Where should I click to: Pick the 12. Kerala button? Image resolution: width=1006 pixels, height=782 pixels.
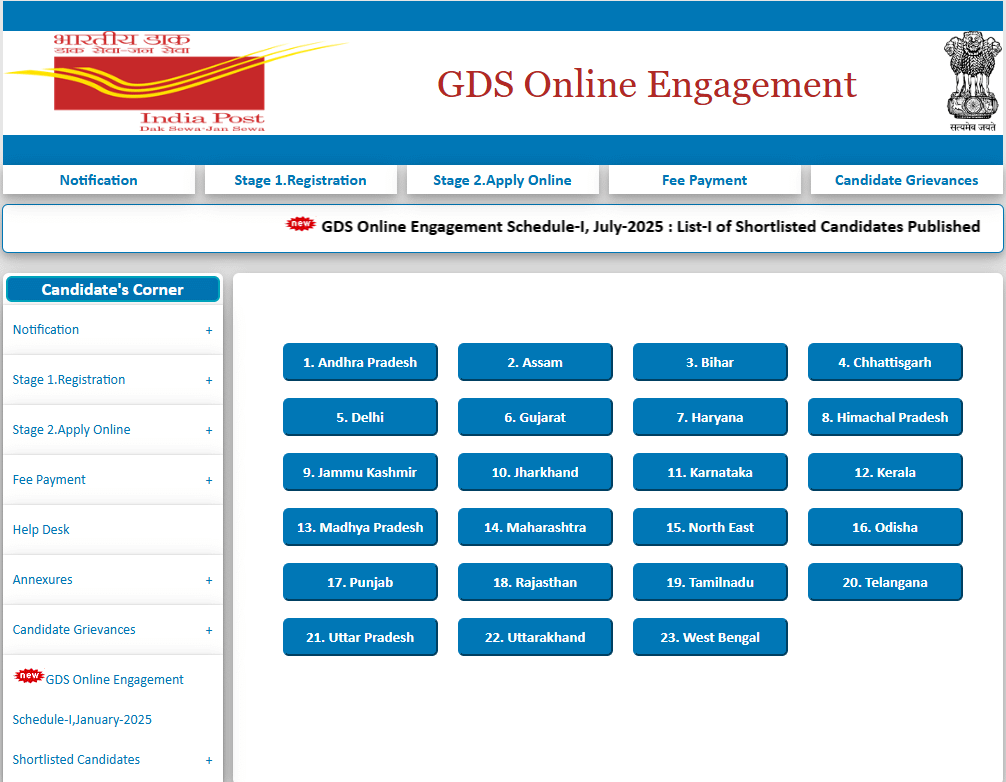pyautogui.click(x=885, y=472)
